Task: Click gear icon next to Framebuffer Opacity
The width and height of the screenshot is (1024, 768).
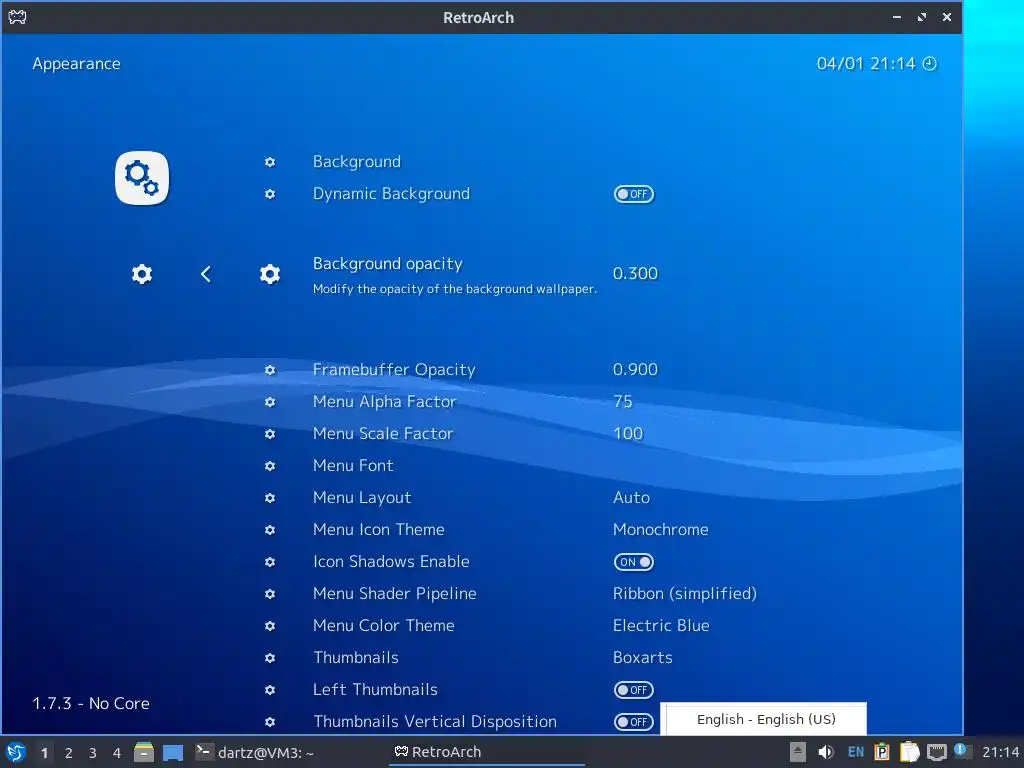Action: (270, 370)
